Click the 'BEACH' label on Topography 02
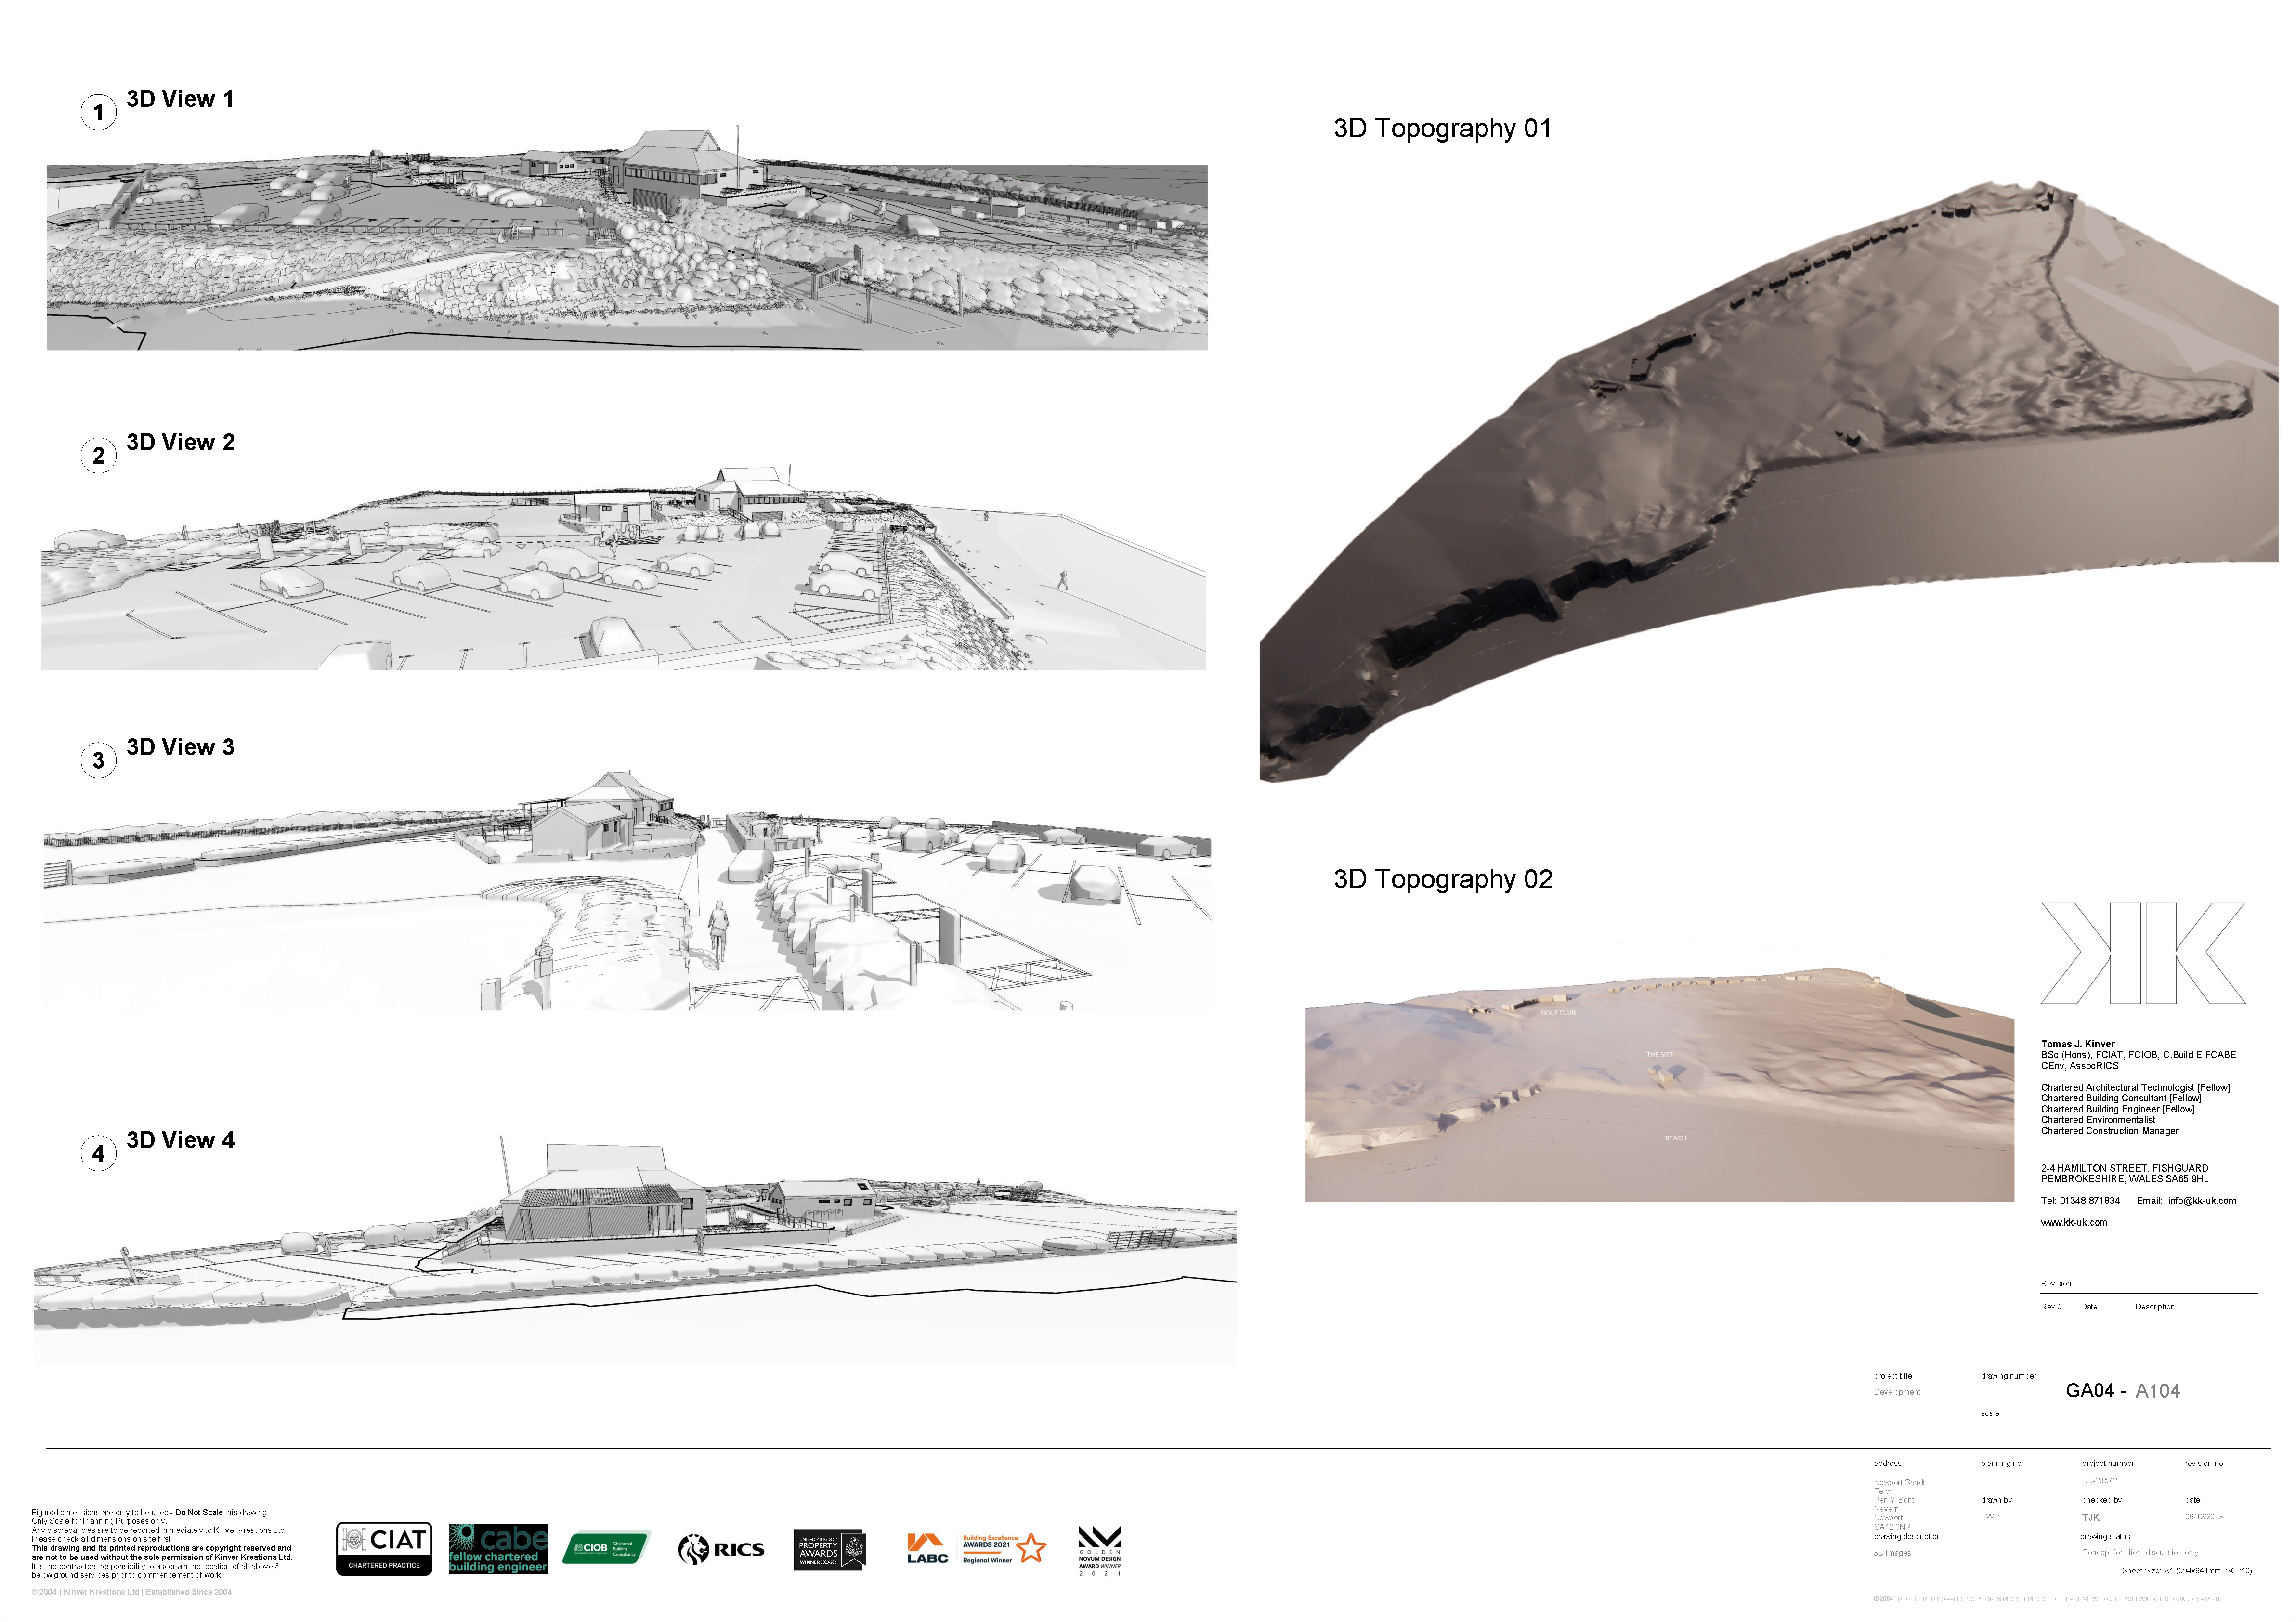The height and width of the screenshot is (1622, 2296). pyautogui.click(x=1675, y=1138)
